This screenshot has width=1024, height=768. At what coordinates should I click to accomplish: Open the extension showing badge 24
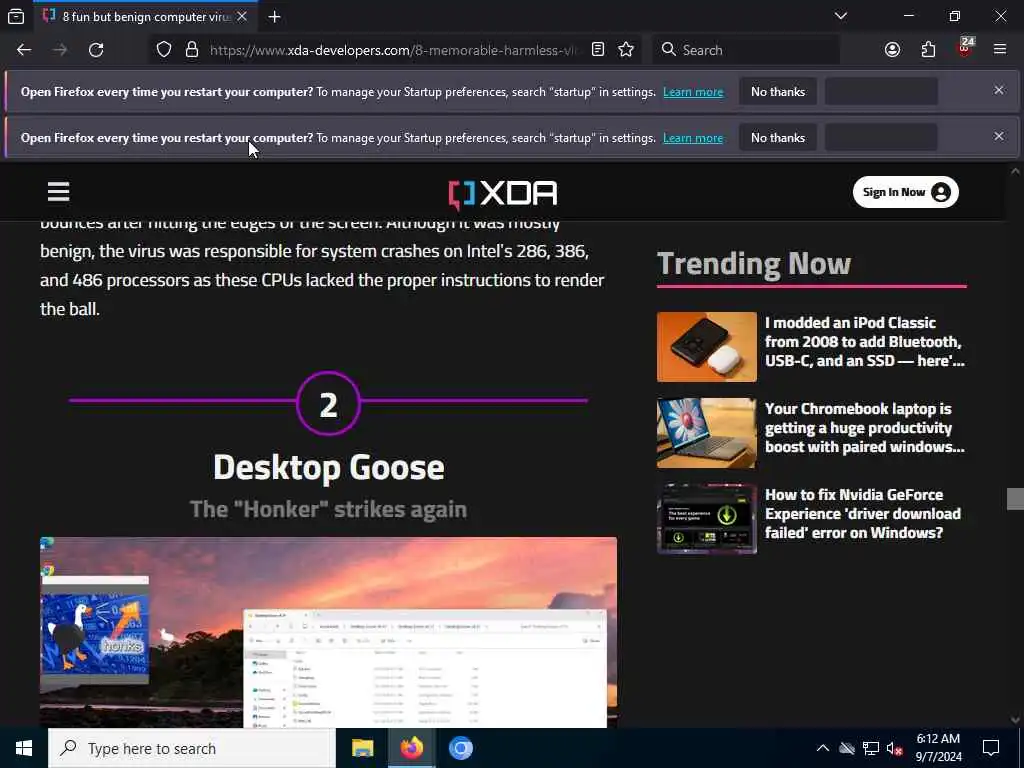point(965,48)
